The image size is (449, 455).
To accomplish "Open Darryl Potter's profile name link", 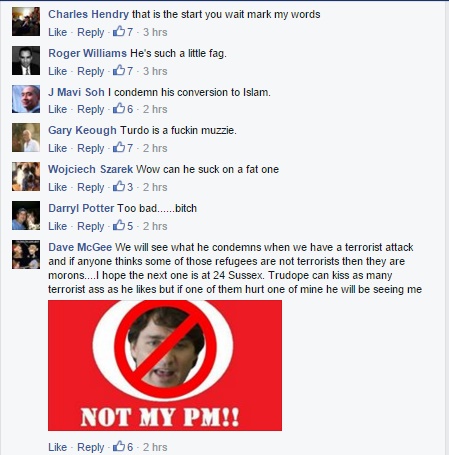I will (x=81, y=208).
